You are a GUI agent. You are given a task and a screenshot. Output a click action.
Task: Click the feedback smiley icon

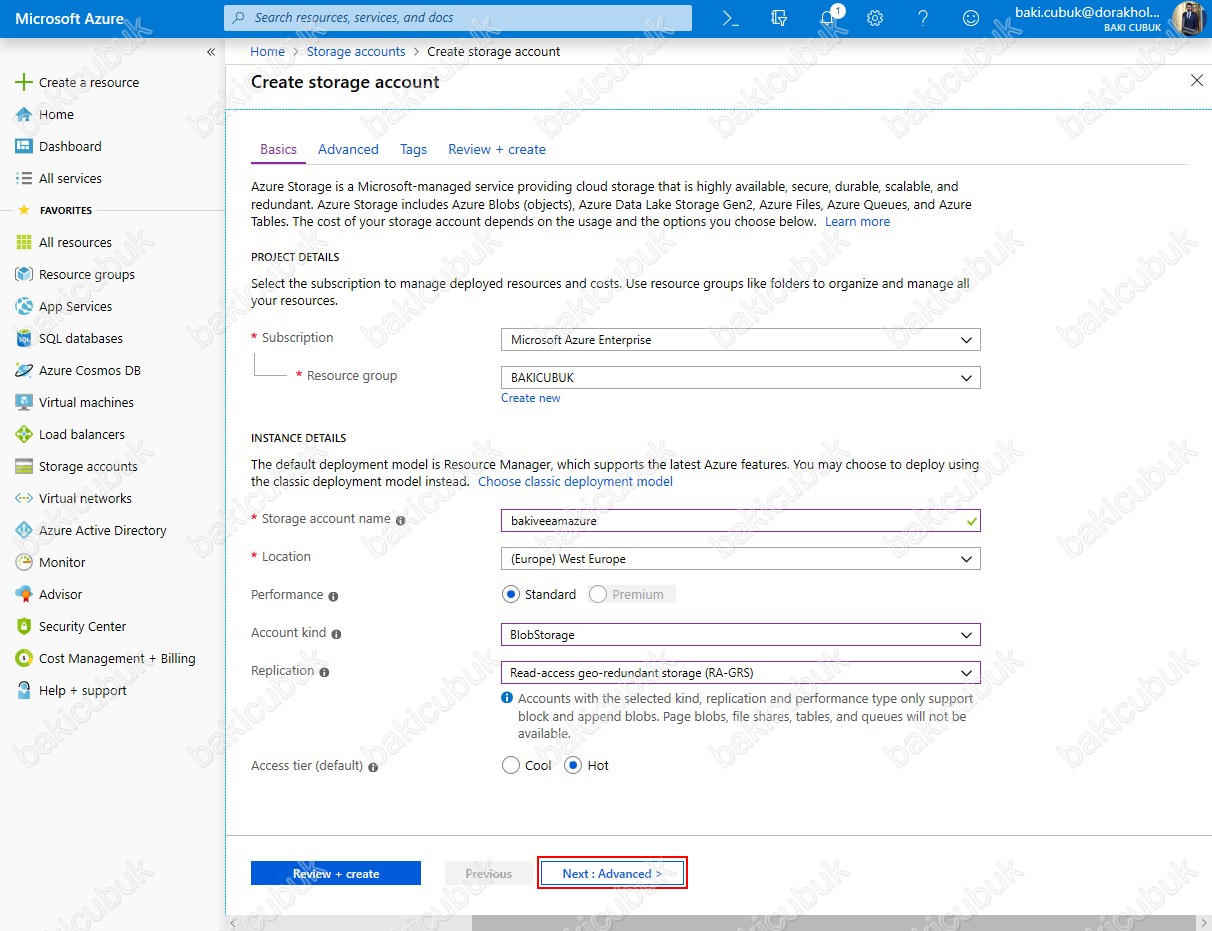pos(971,18)
